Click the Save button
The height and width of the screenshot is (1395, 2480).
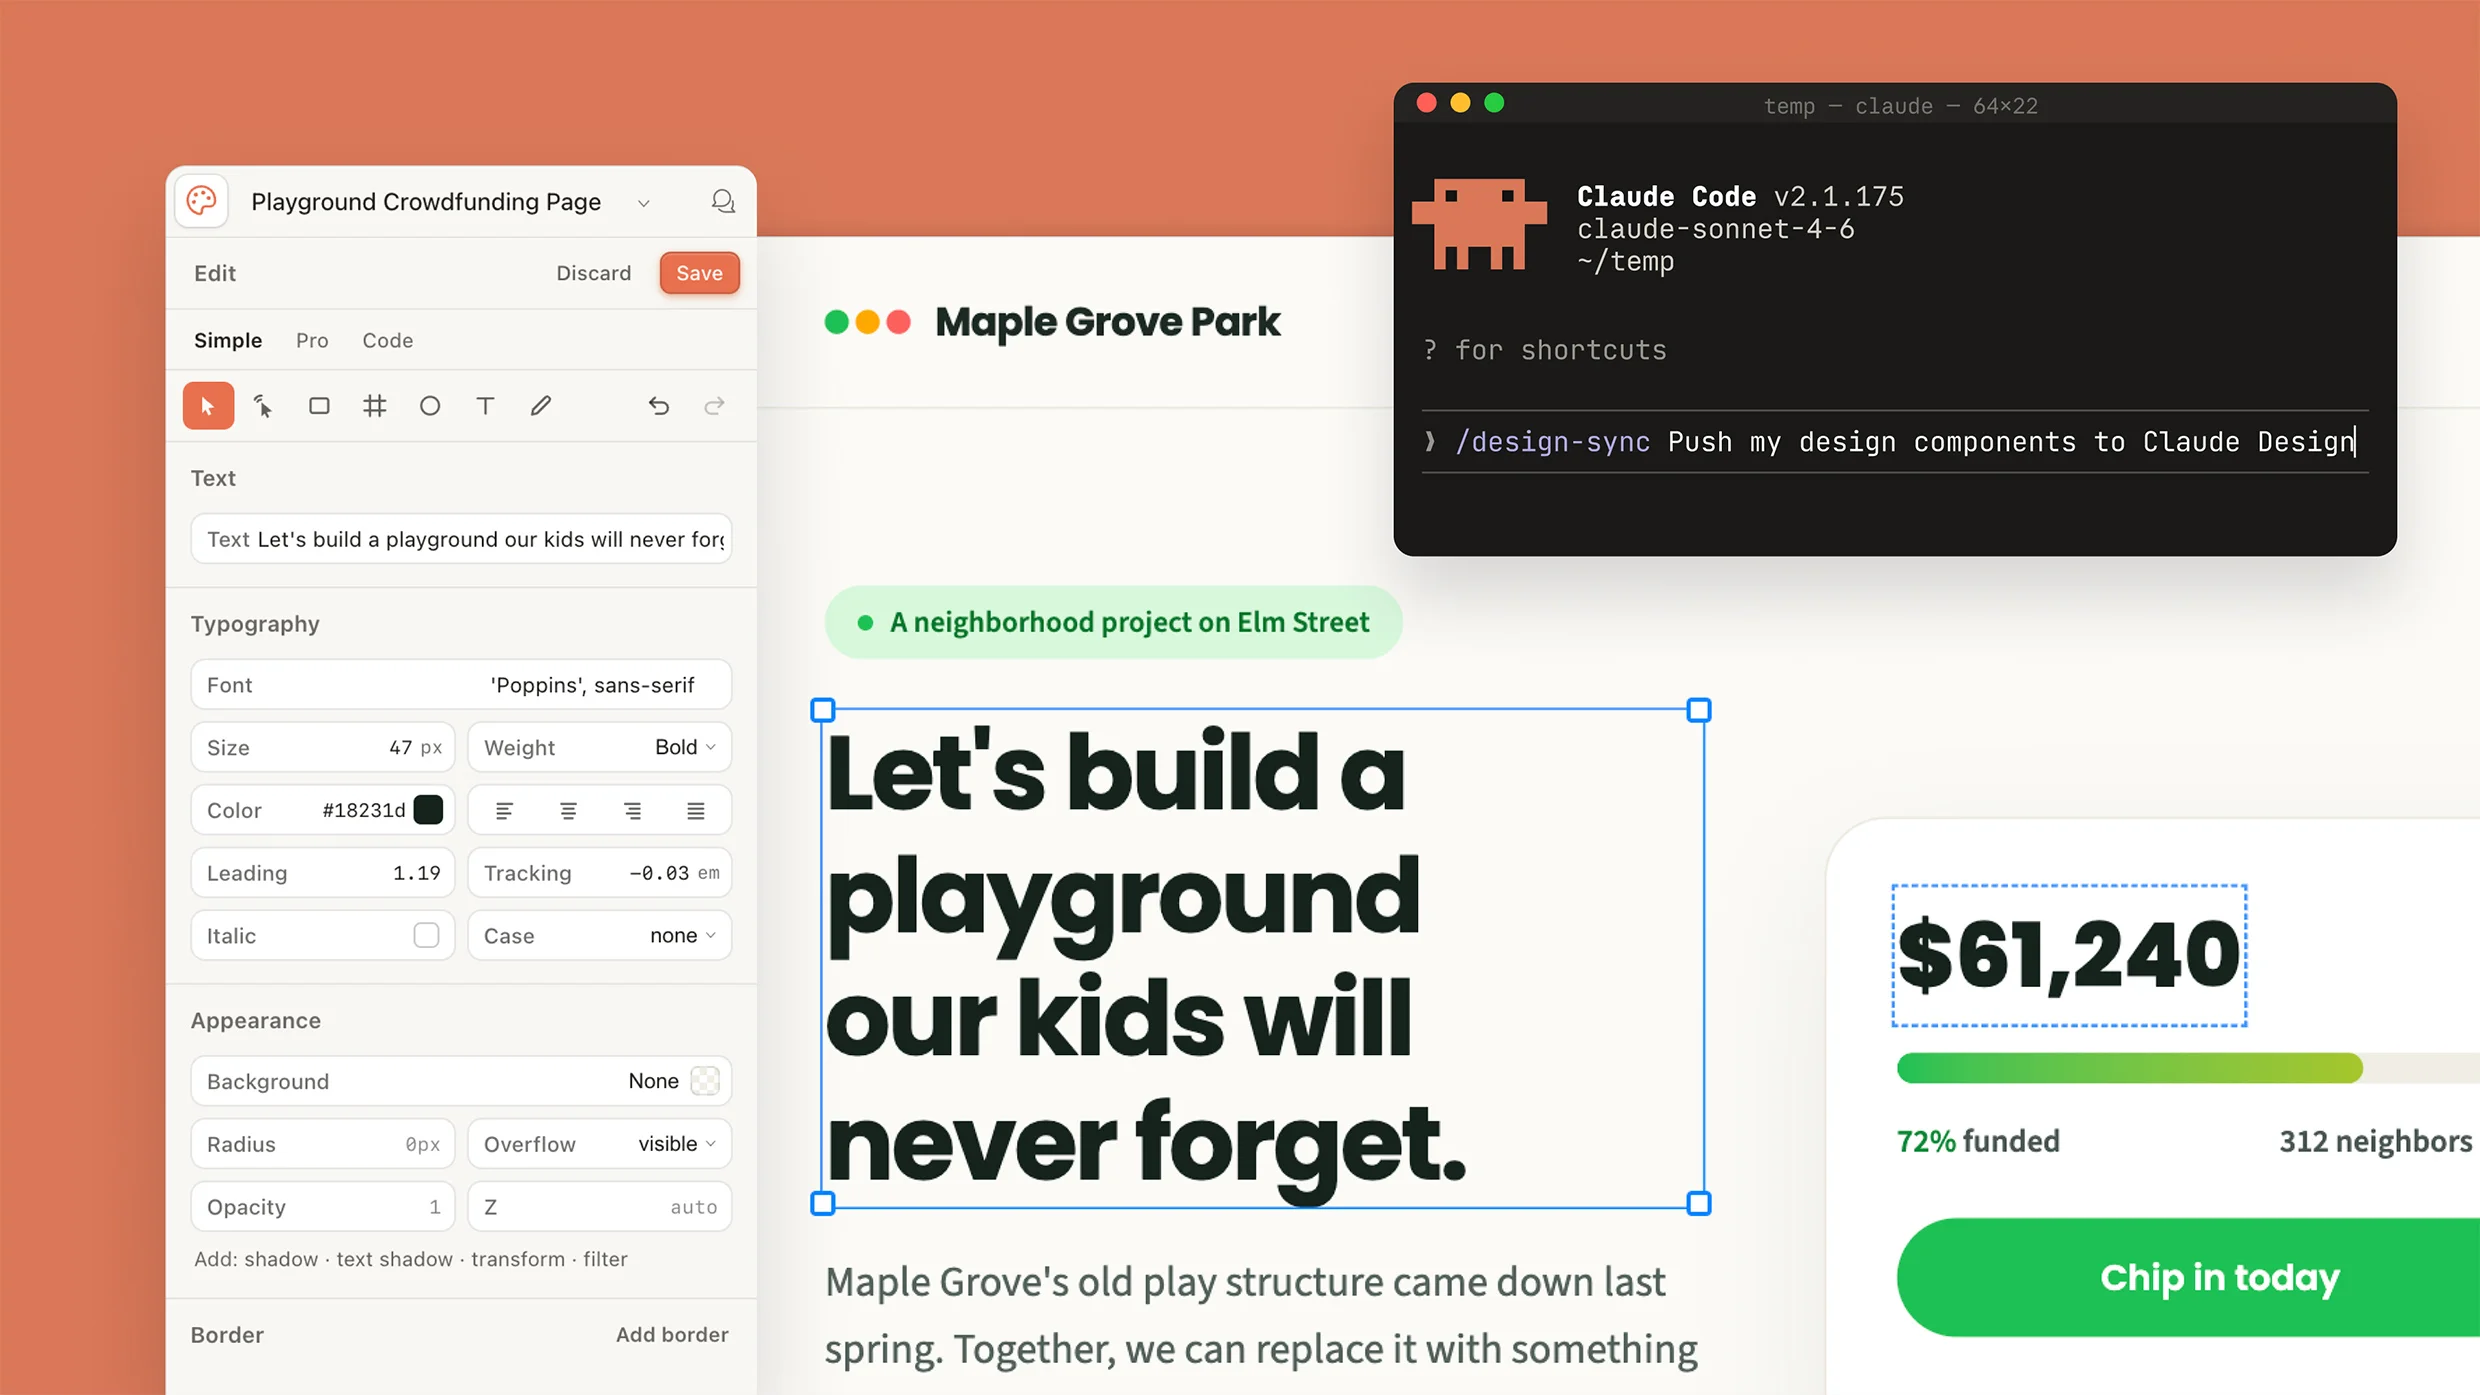pyautogui.click(x=699, y=273)
